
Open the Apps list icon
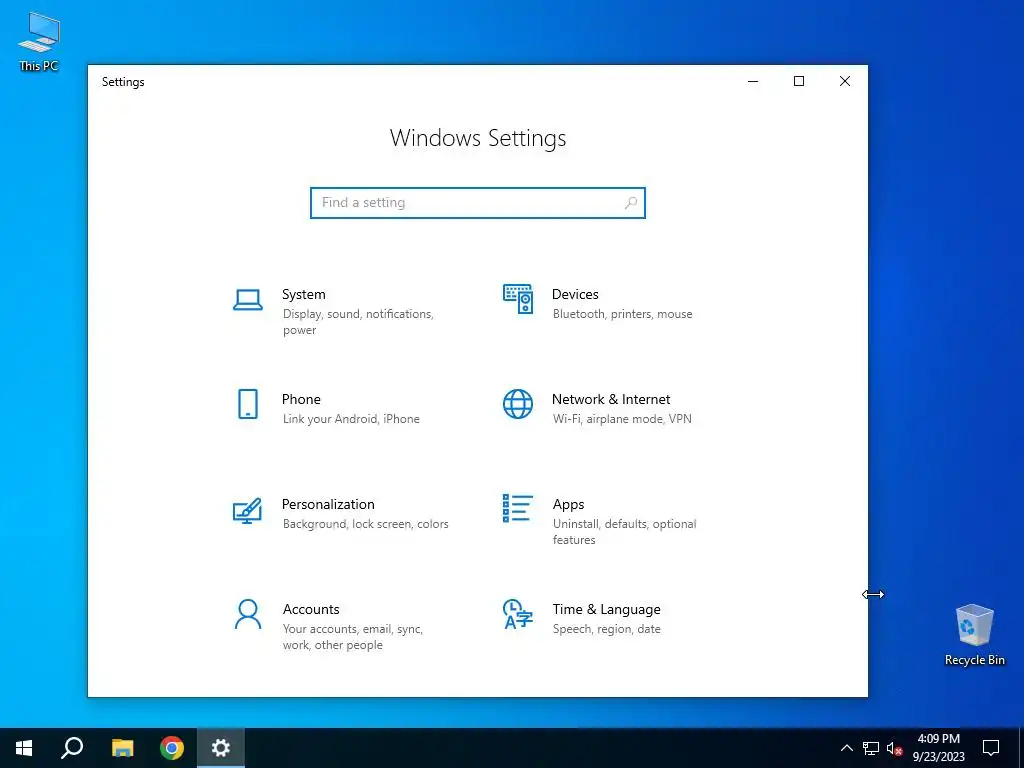[x=518, y=508]
